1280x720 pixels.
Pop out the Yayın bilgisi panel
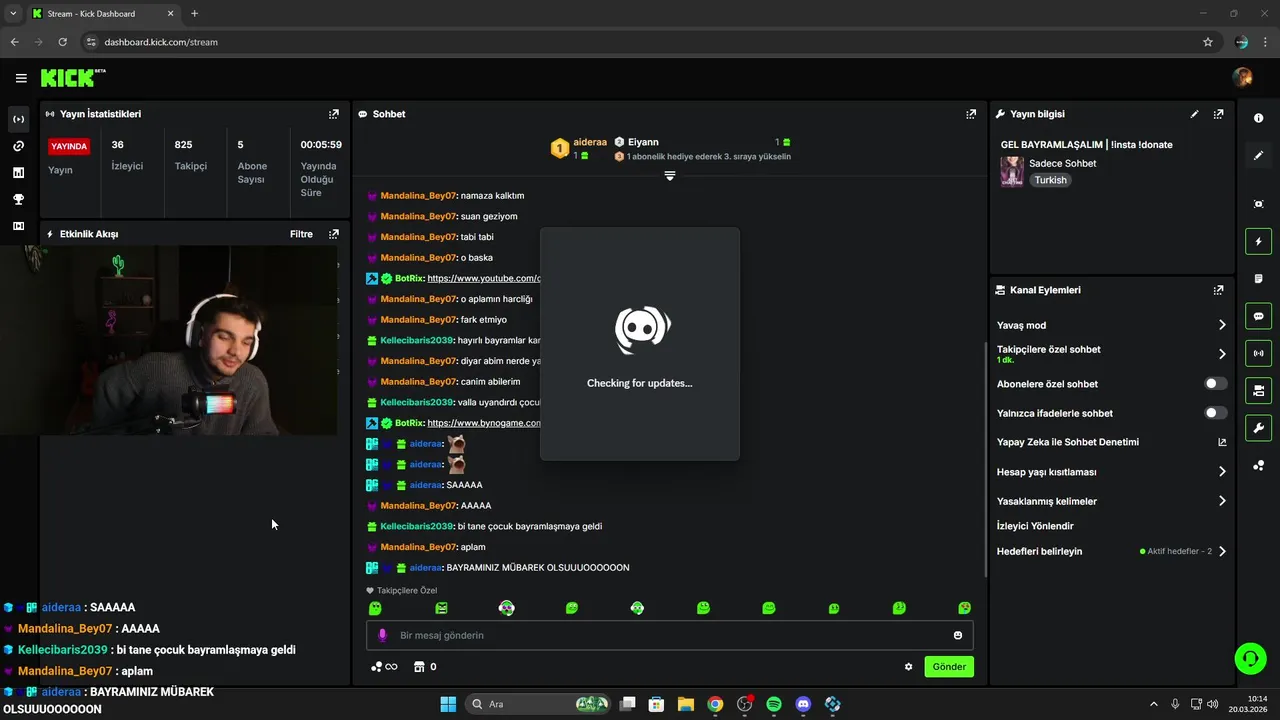click(x=1218, y=114)
